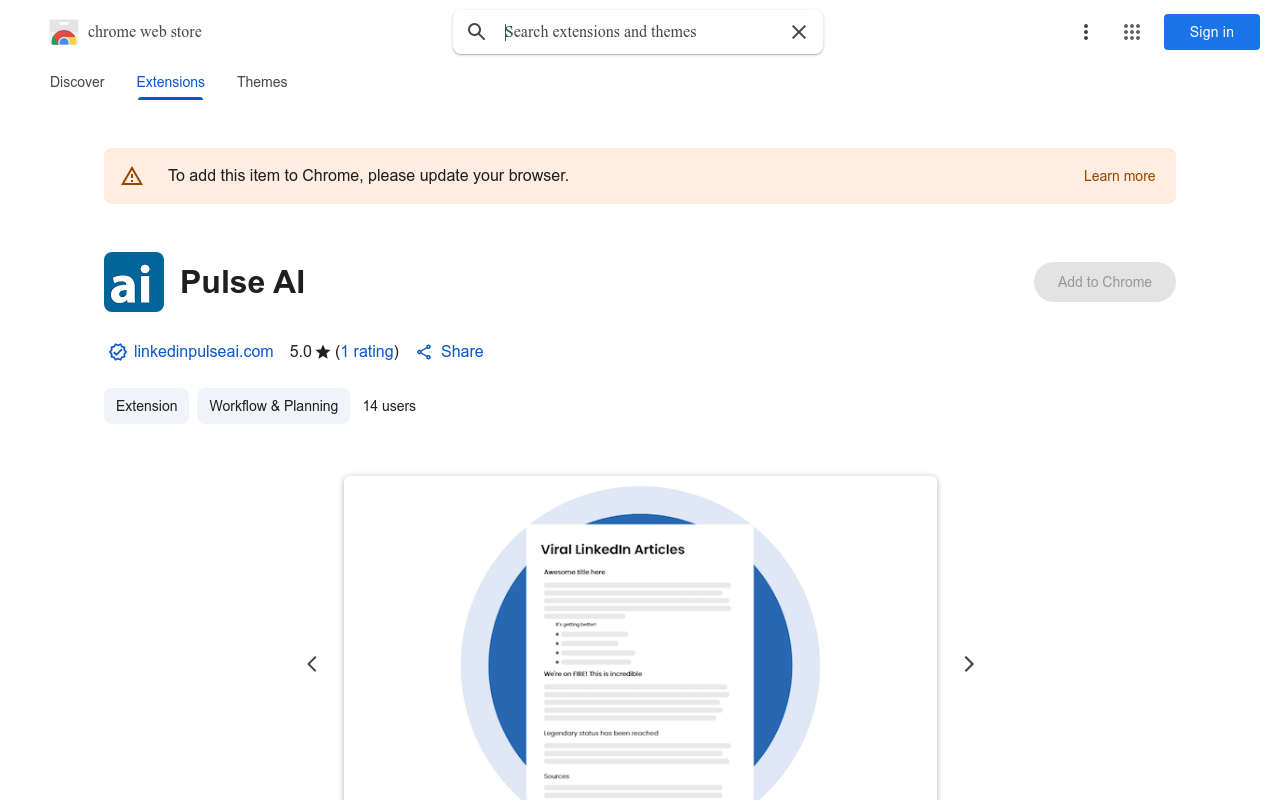Screen dimensions: 1280x800
Task: Click the Share icon
Action: click(x=424, y=352)
